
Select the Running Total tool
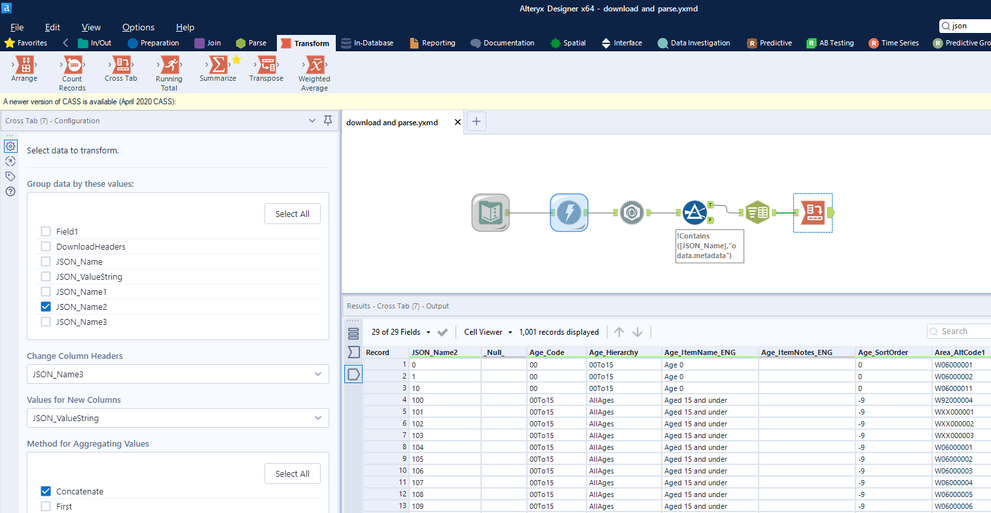pyautogui.click(x=169, y=66)
